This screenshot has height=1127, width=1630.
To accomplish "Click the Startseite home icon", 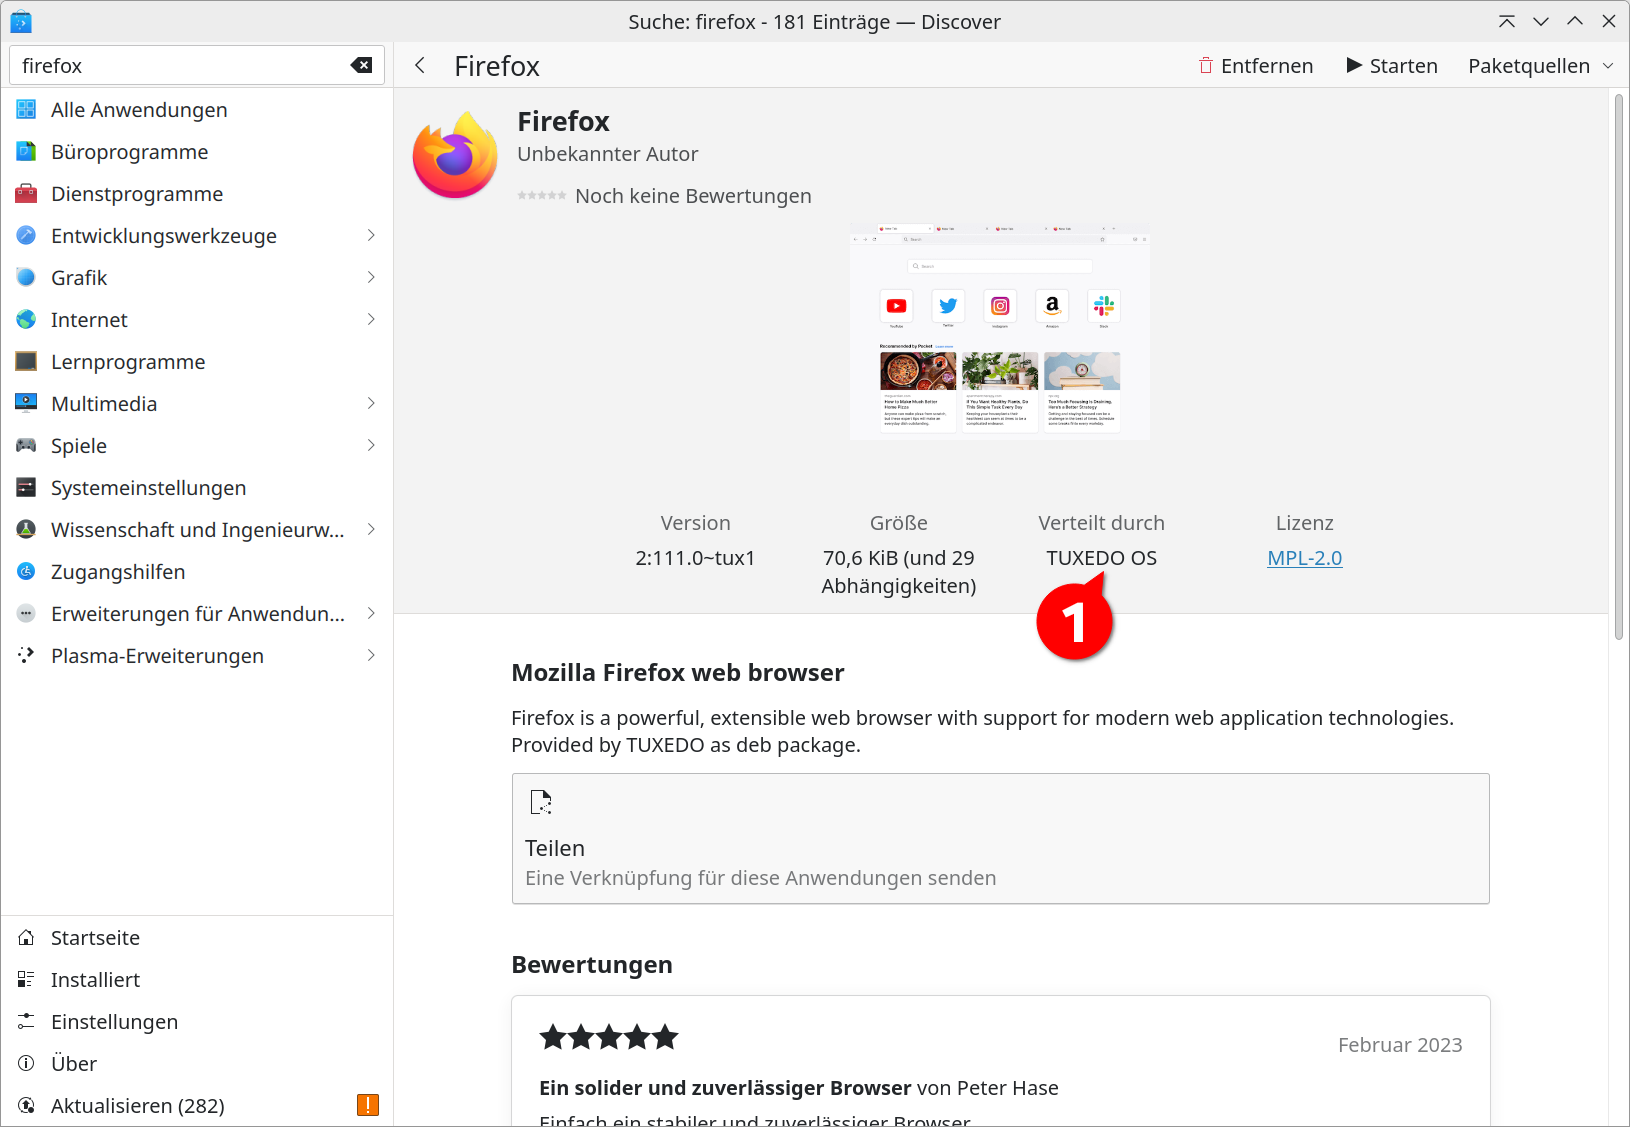I will click(26, 938).
